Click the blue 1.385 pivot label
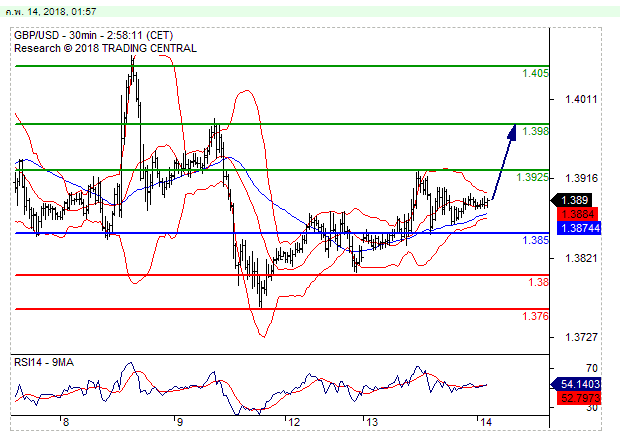This screenshot has height=441, width=620. (535, 240)
